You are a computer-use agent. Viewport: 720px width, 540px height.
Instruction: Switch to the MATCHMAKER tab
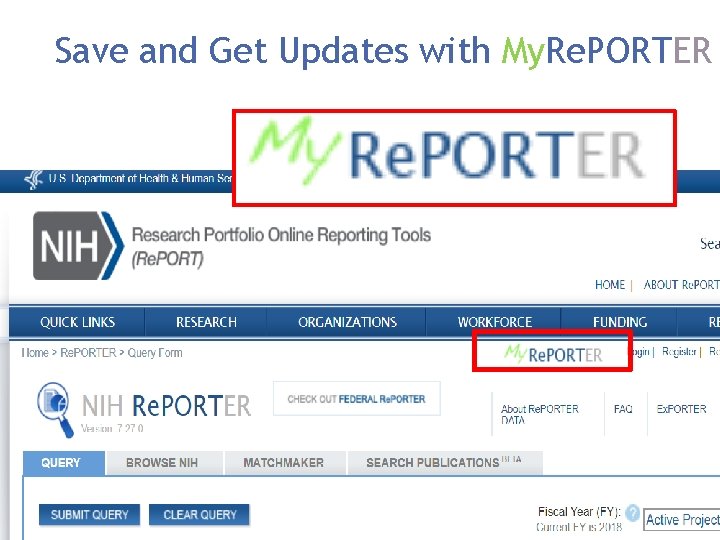pos(283,463)
